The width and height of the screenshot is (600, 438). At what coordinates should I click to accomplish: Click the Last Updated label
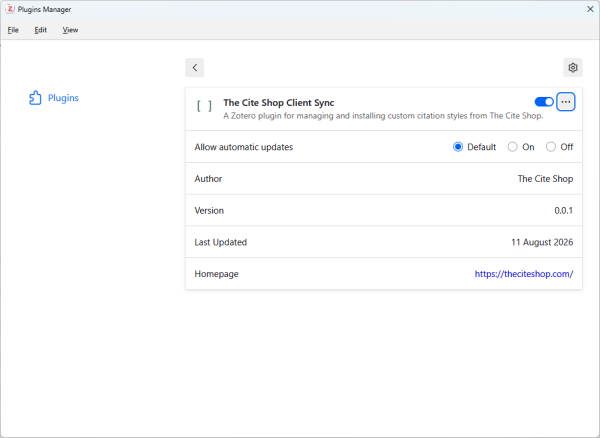tap(220, 242)
